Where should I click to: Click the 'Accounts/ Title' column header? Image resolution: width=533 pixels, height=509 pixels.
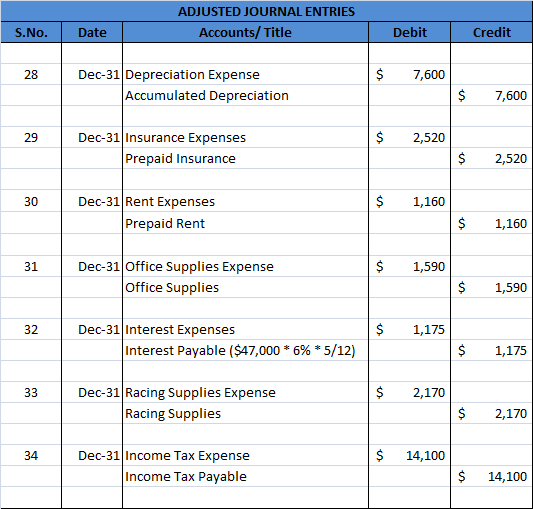(245, 32)
